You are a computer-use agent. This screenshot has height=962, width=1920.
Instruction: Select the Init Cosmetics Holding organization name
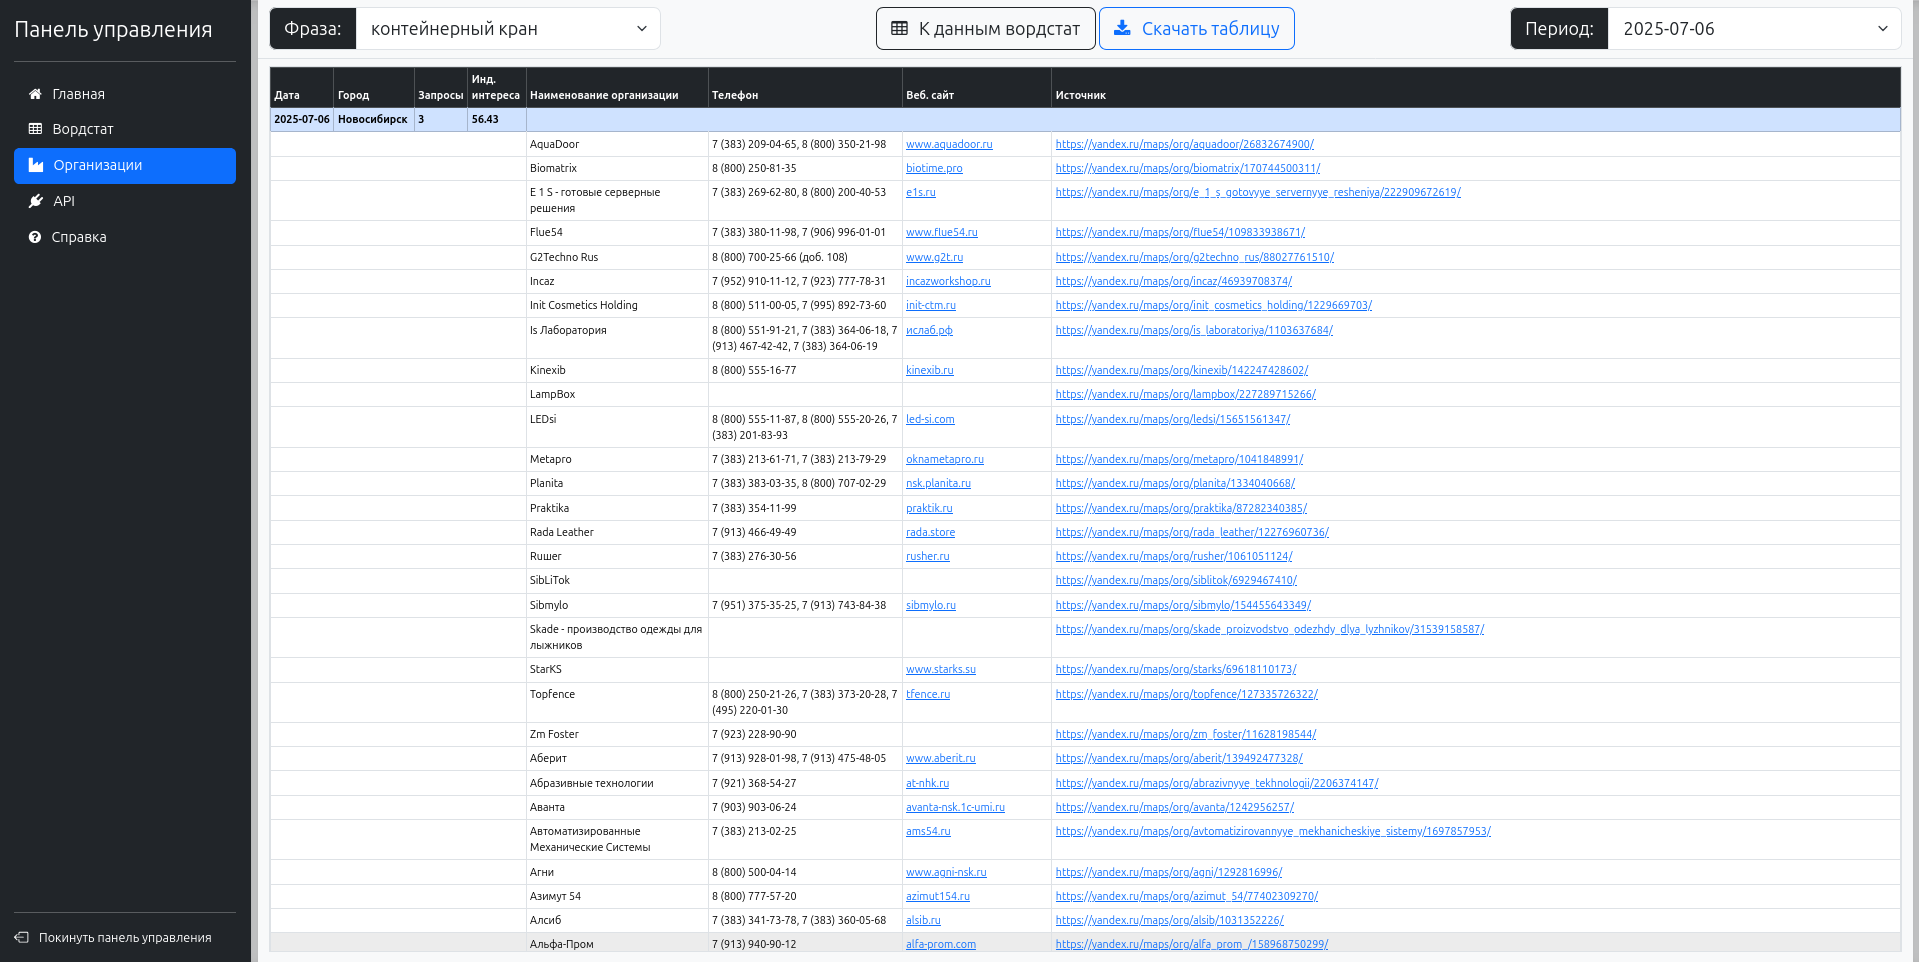pyautogui.click(x=584, y=305)
